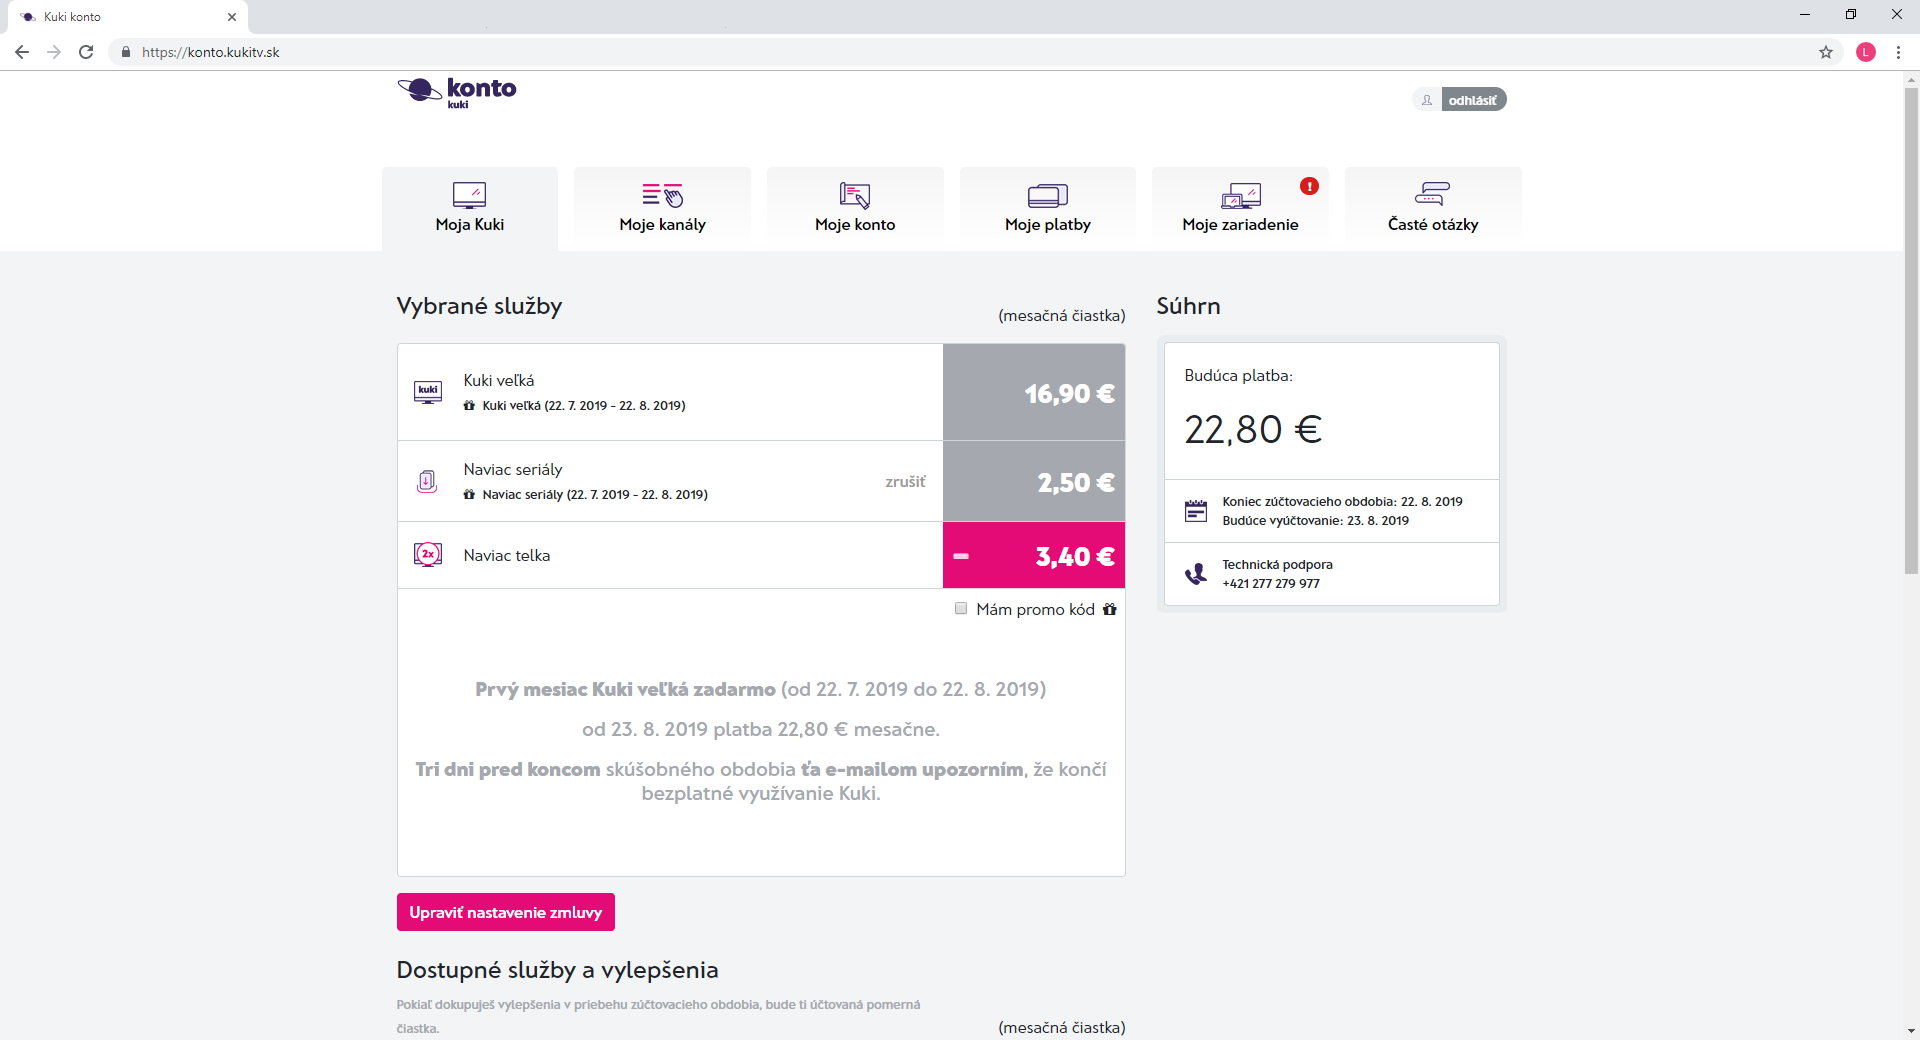The image size is (1920, 1040).
Task: Click the gift icon next to promo kód
Action: click(x=1110, y=609)
